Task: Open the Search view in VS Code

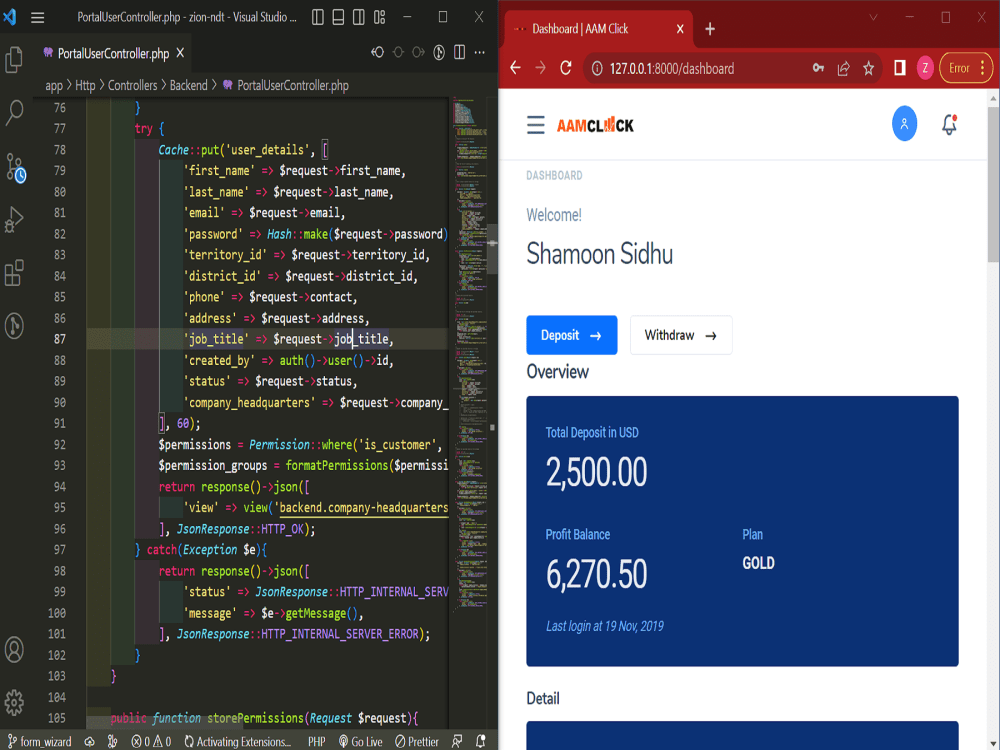Action: point(14,113)
